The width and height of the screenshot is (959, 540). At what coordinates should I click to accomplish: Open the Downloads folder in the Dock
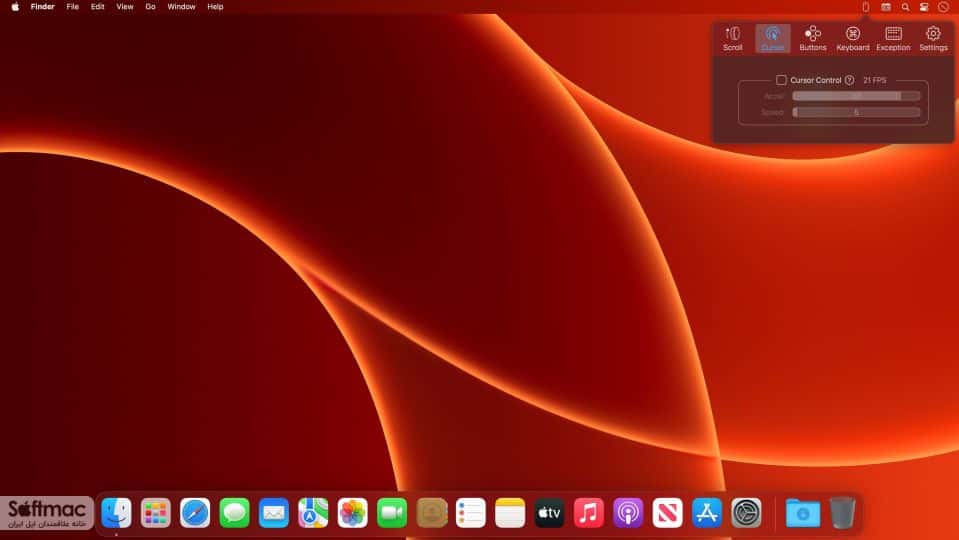pyautogui.click(x=803, y=512)
